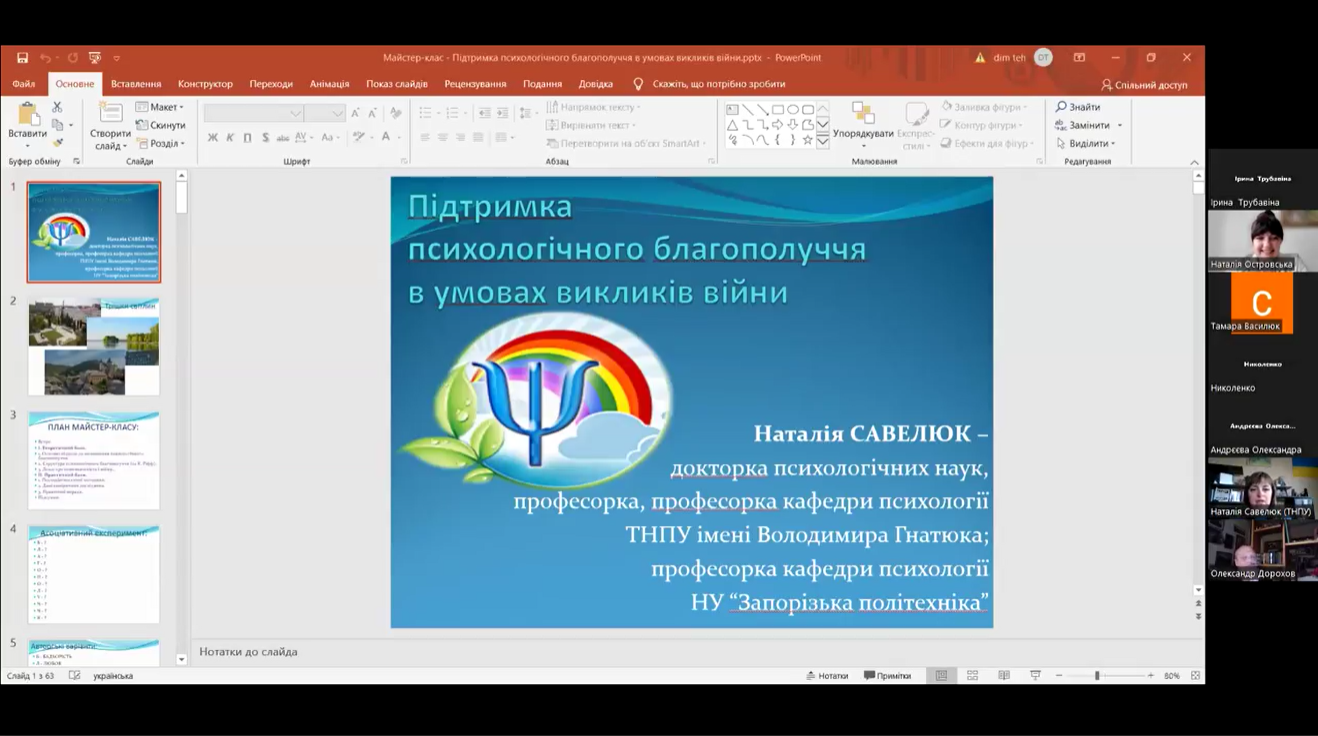
Task: Toggle center text alignment
Action: (443, 138)
